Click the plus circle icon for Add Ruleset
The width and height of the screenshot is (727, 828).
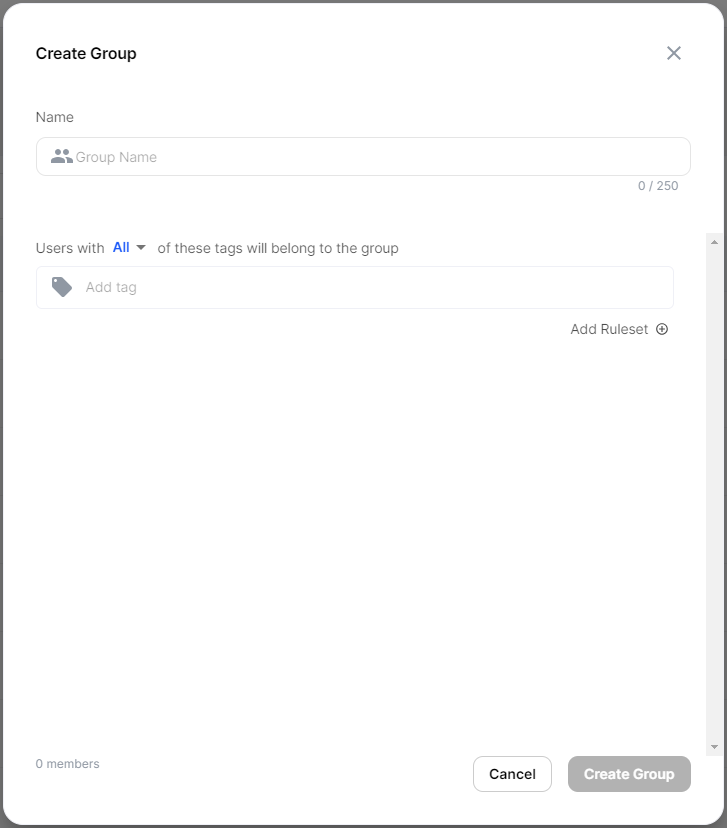pos(662,329)
